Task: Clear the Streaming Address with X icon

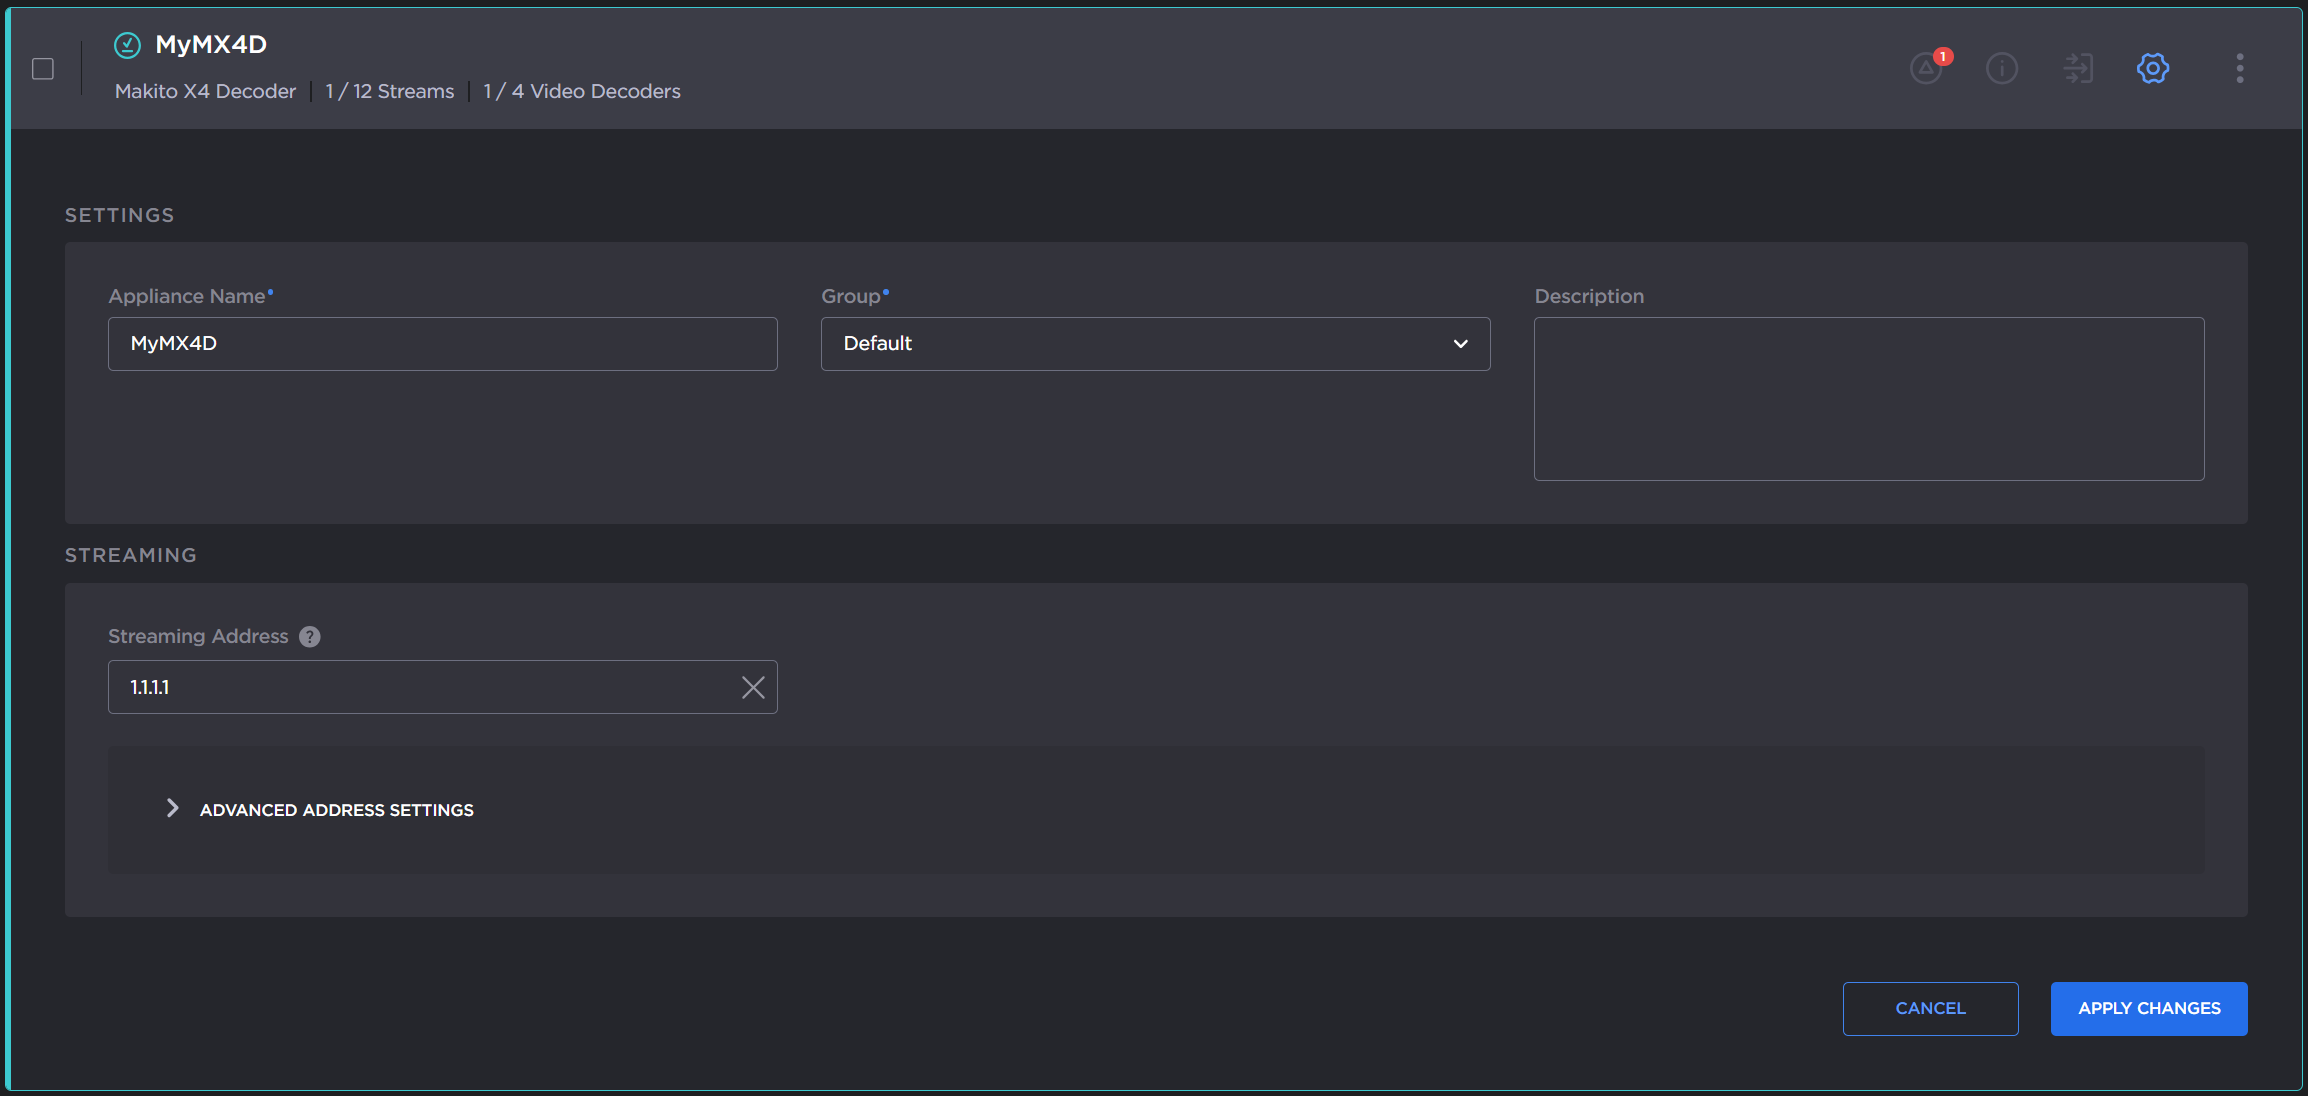Action: (x=753, y=687)
